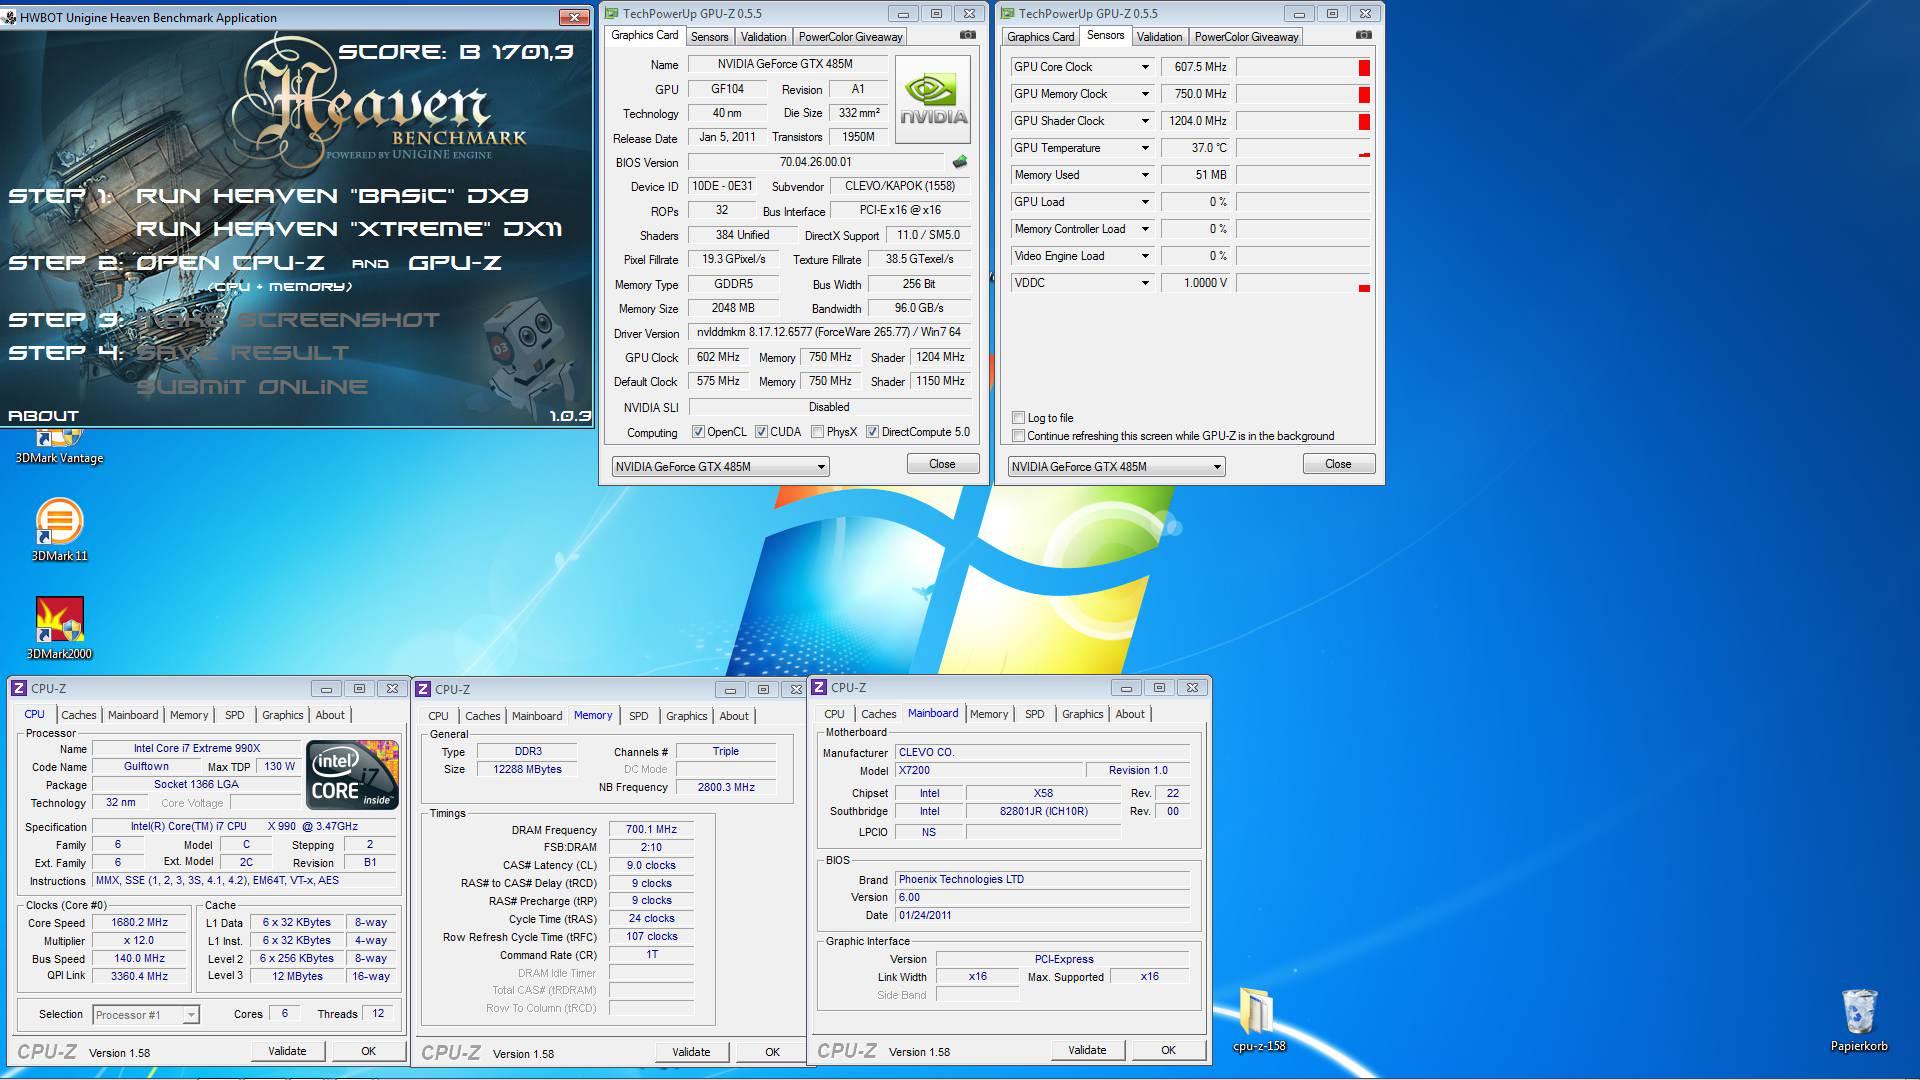The height and width of the screenshot is (1080, 1920).
Task: Click the motherboard model X7200 field
Action: click(988, 771)
